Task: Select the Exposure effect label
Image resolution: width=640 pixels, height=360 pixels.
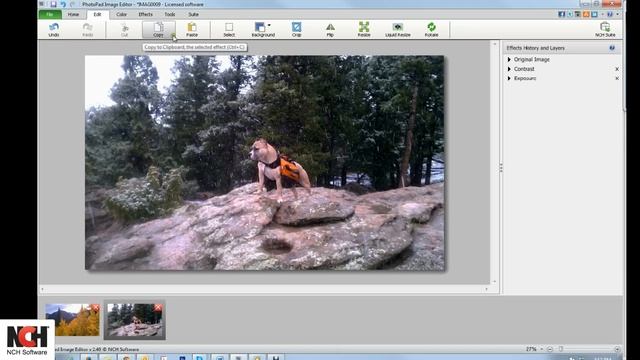Action: (525, 78)
